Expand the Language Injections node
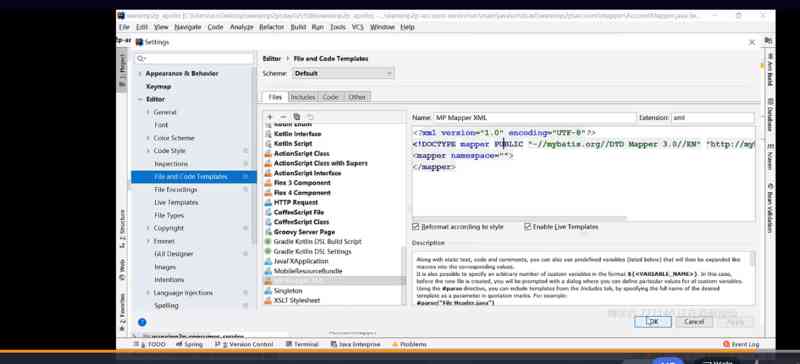 (148, 293)
